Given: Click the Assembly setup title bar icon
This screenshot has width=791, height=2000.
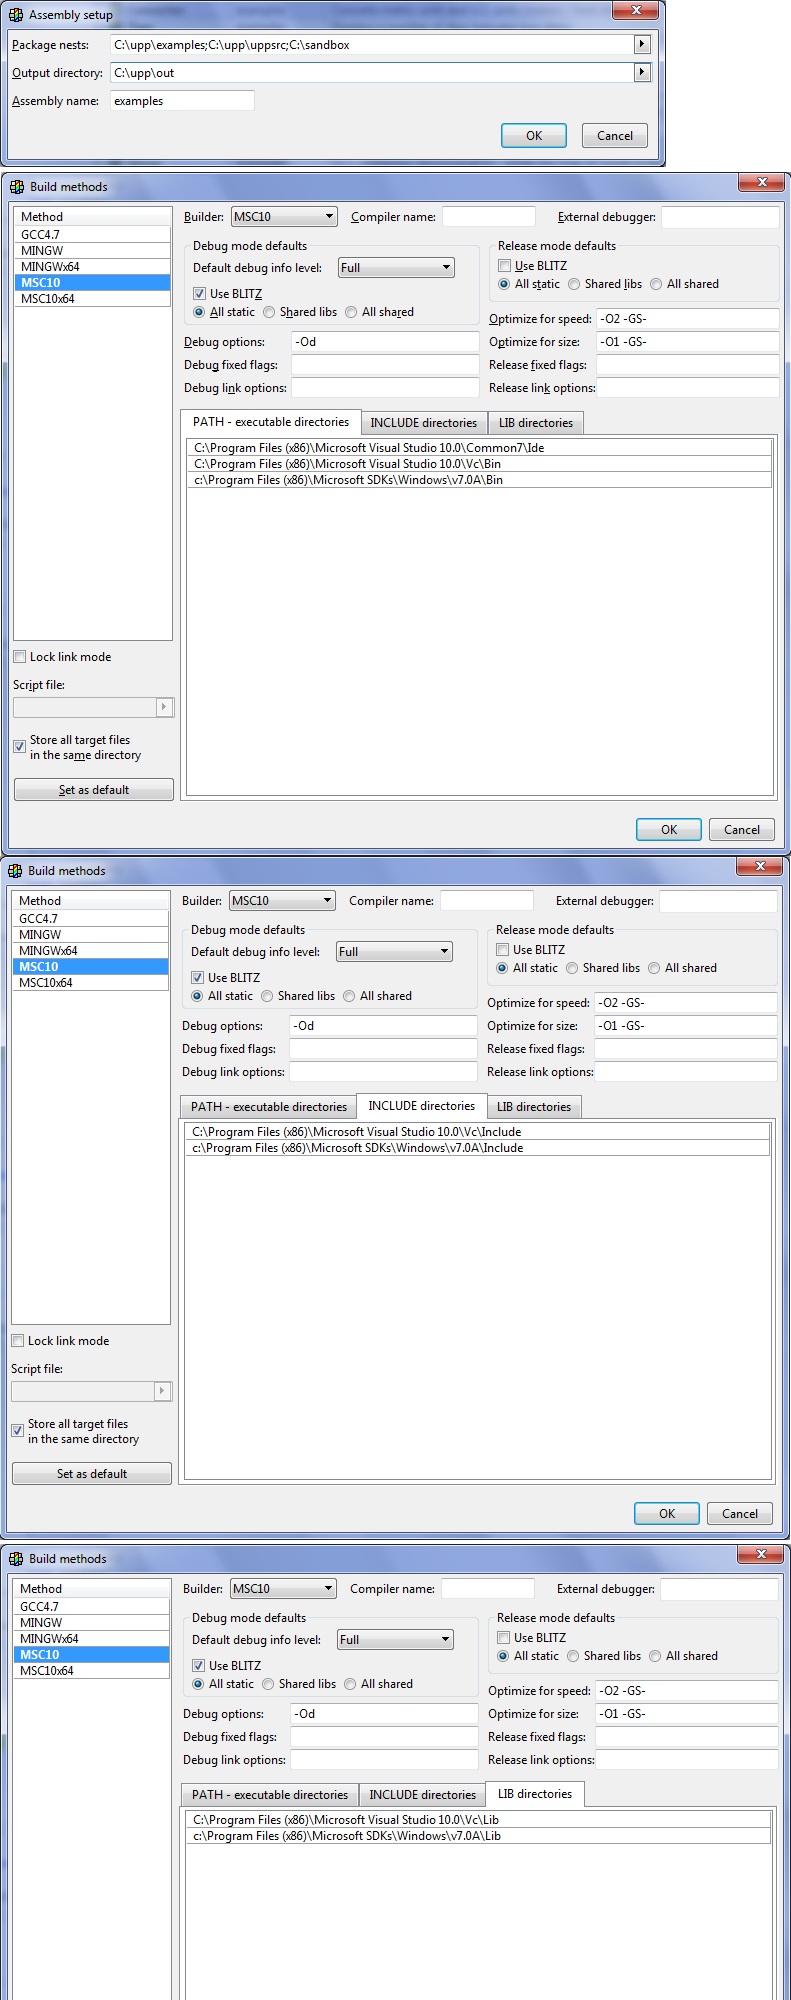Looking at the screenshot, I should pyautogui.click(x=16, y=15).
